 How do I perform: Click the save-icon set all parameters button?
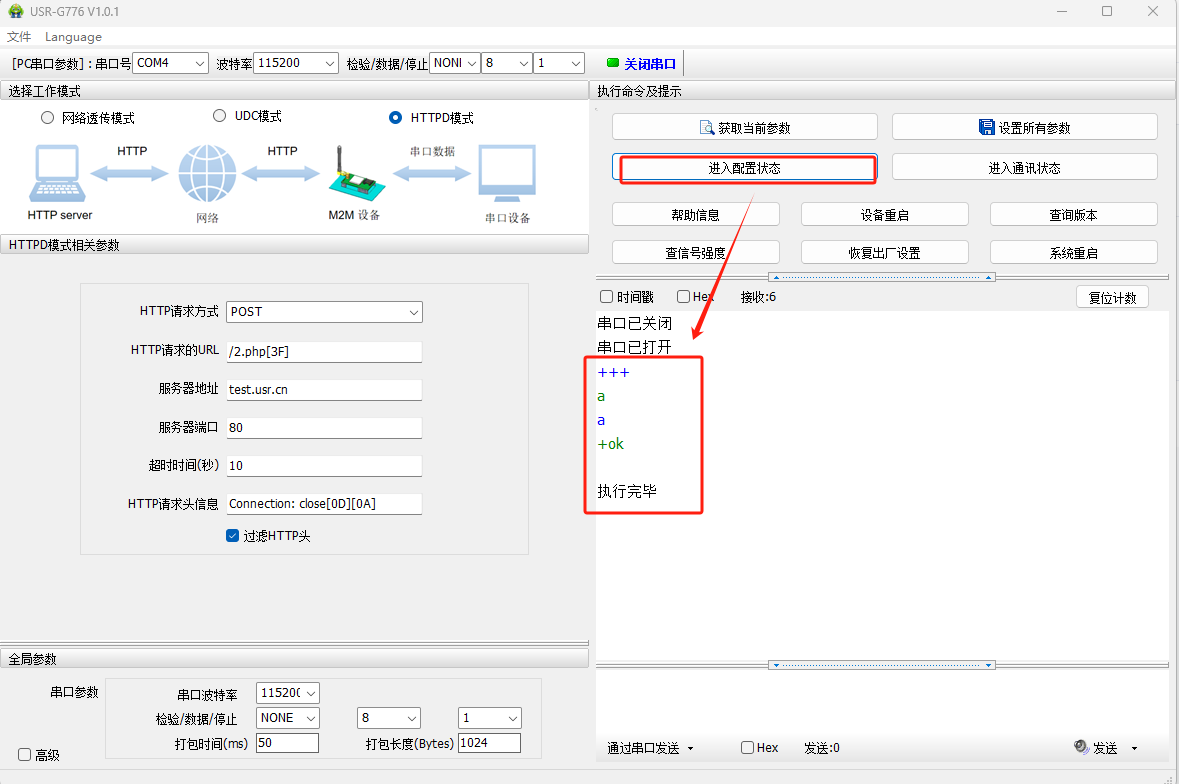click(1024, 128)
